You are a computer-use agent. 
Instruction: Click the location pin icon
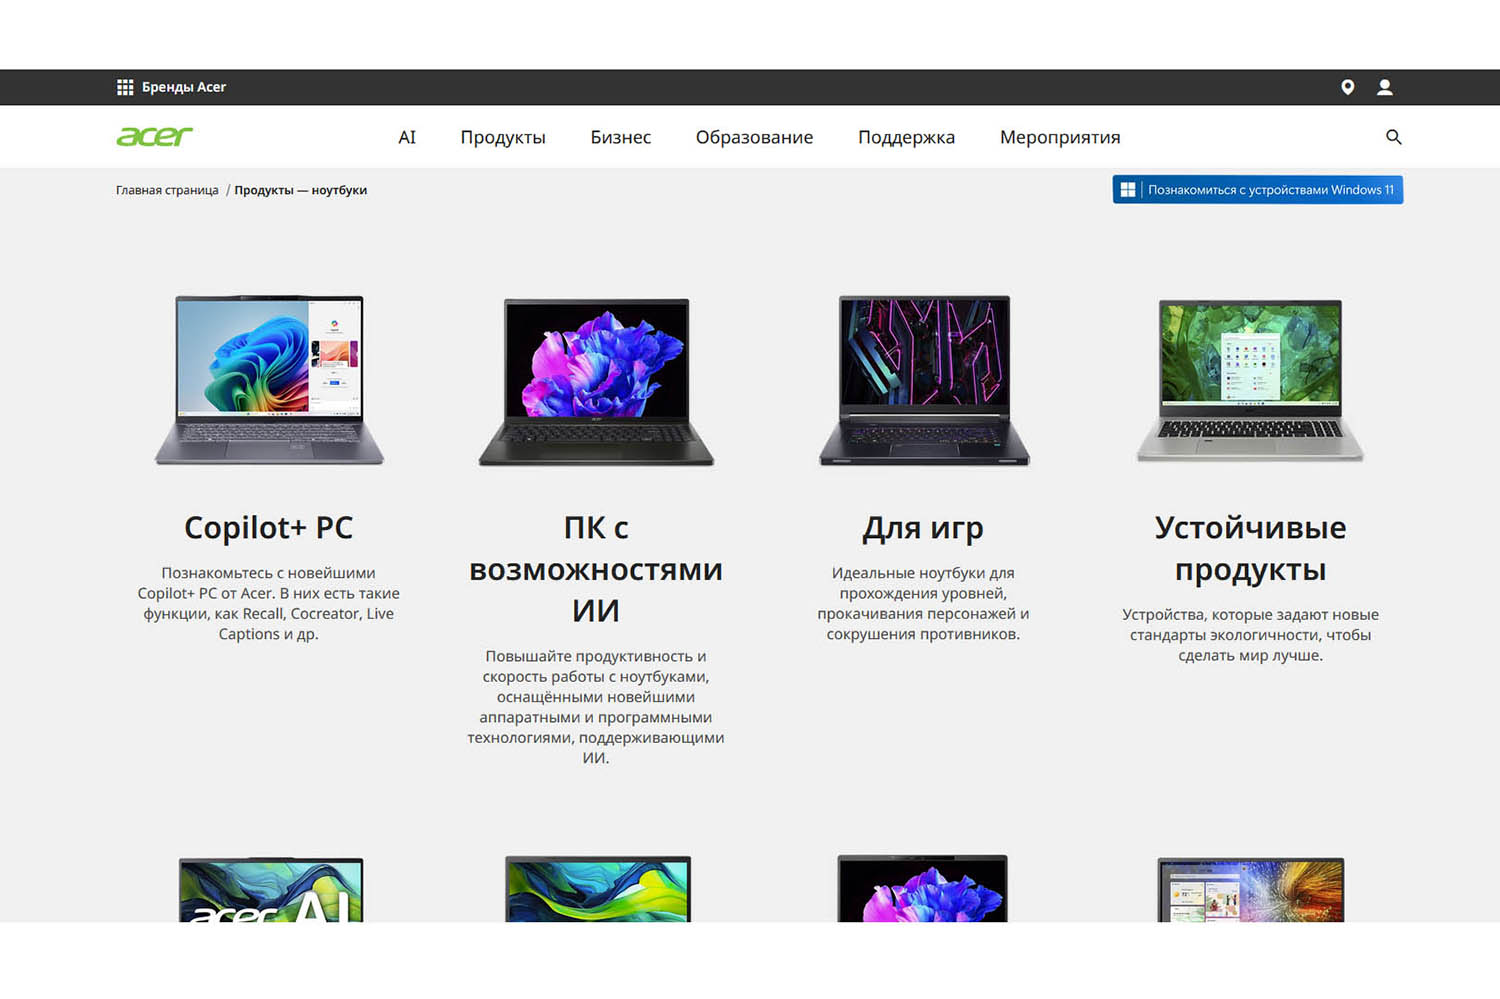click(1347, 87)
